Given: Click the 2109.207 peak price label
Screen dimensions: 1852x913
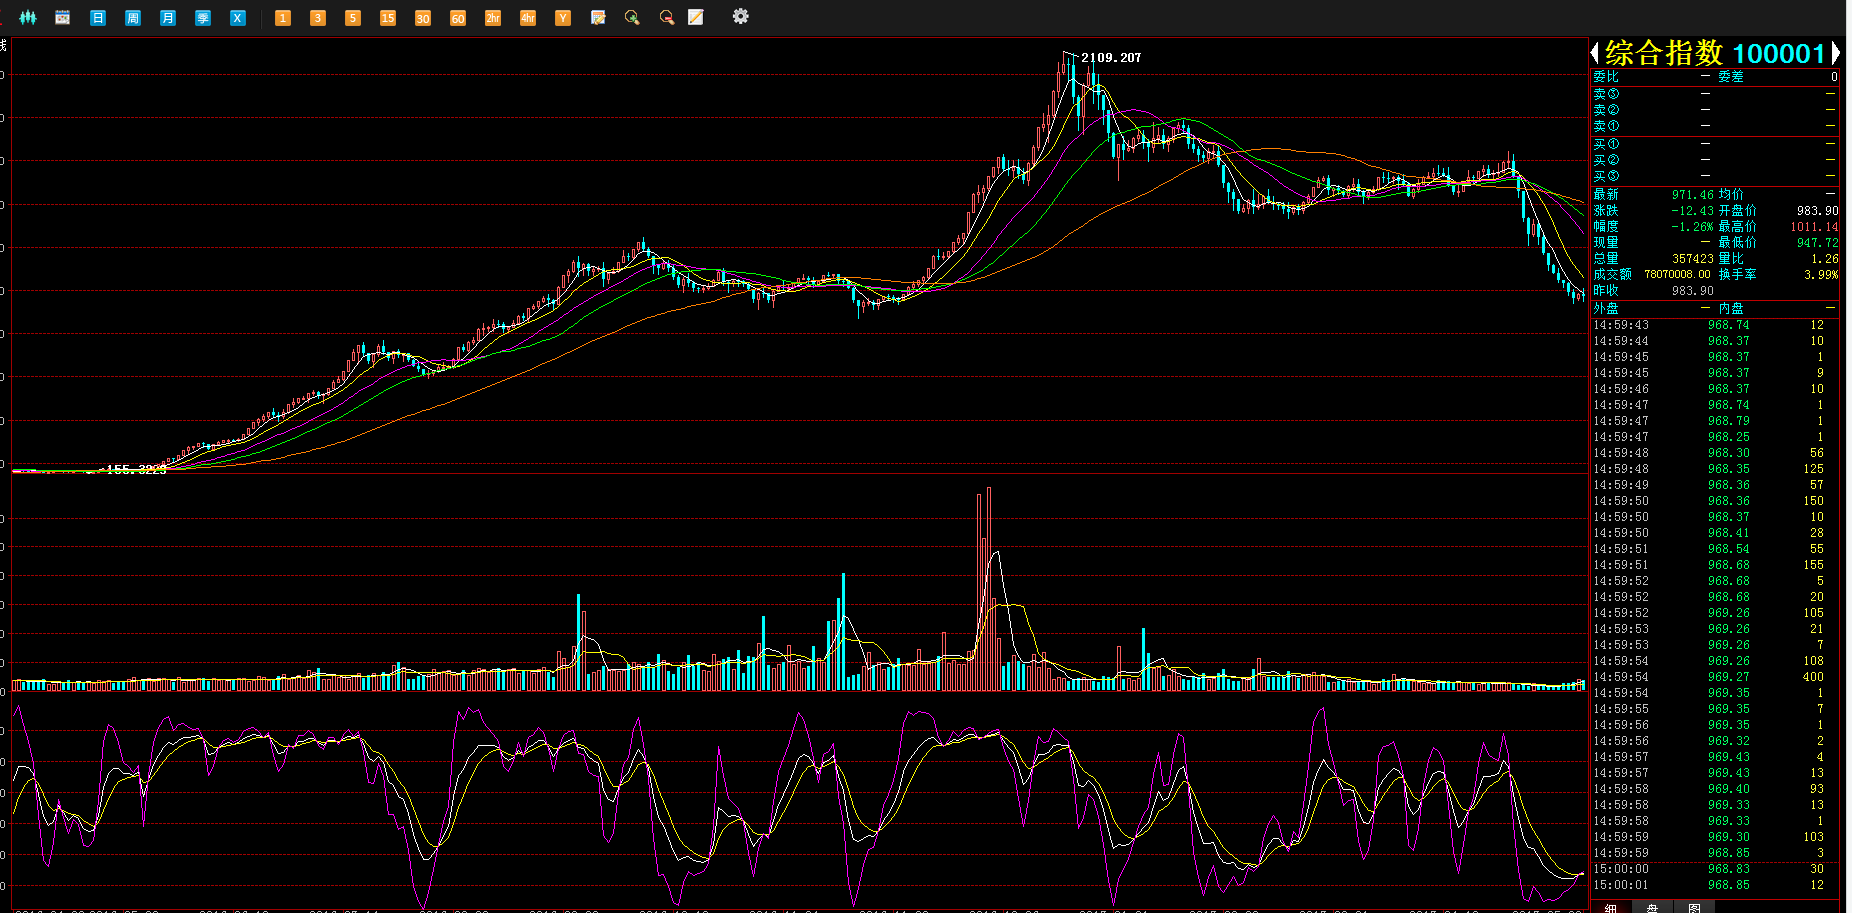Looking at the screenshot, I should click(1111, 57).
